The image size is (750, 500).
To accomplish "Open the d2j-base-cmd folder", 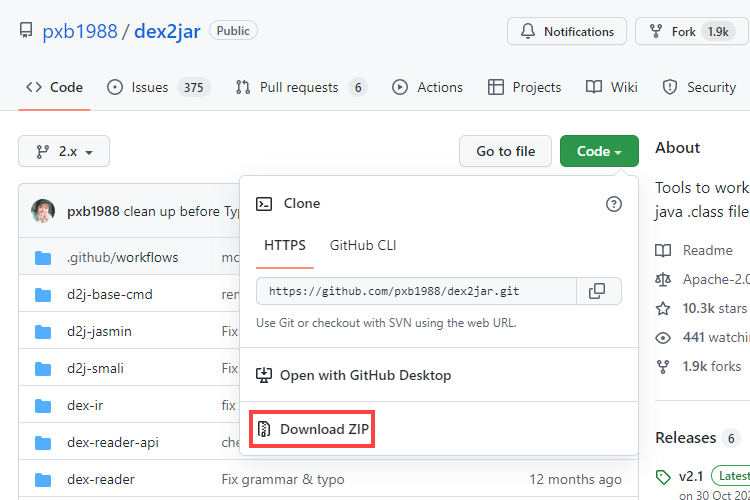I will 110,294.
